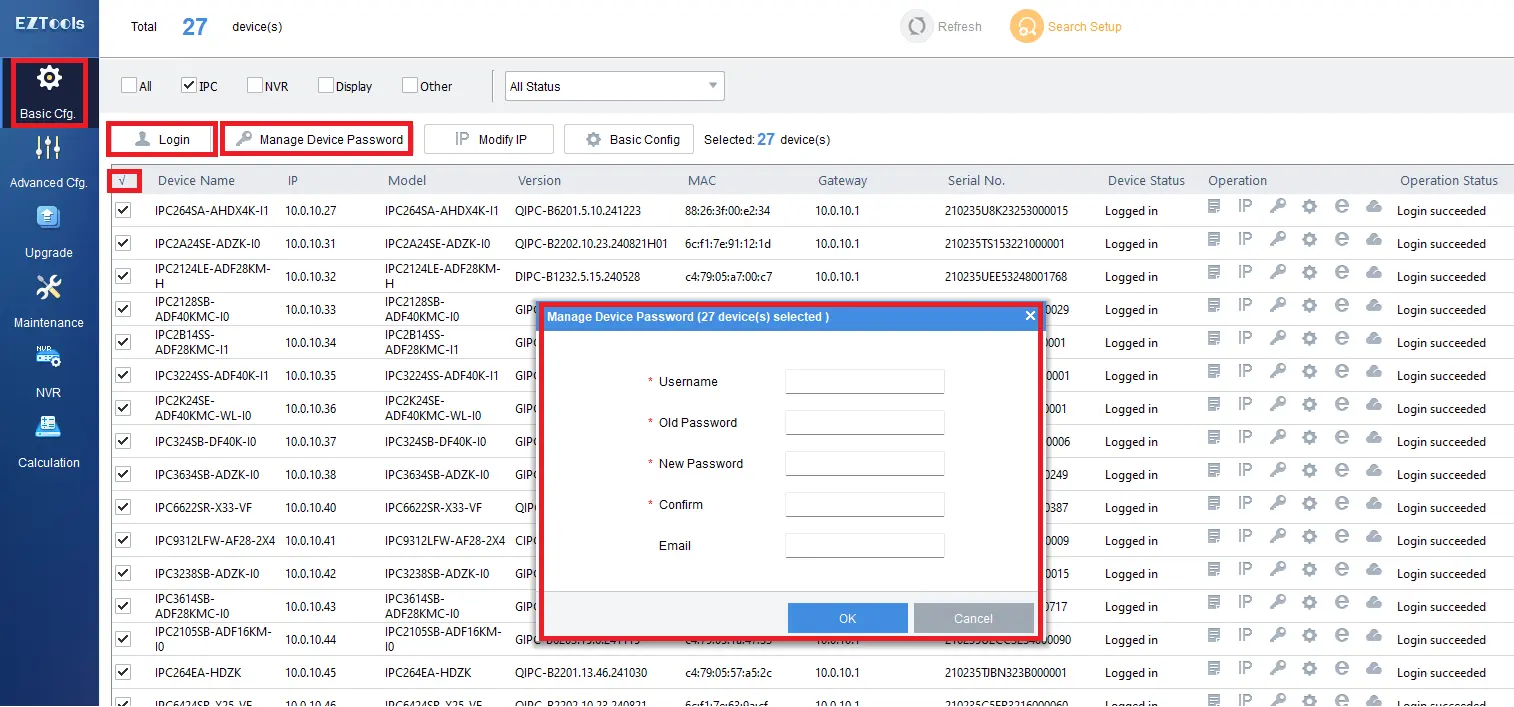
Task: Sort by Gateway column header
Action: click(843, 181)
